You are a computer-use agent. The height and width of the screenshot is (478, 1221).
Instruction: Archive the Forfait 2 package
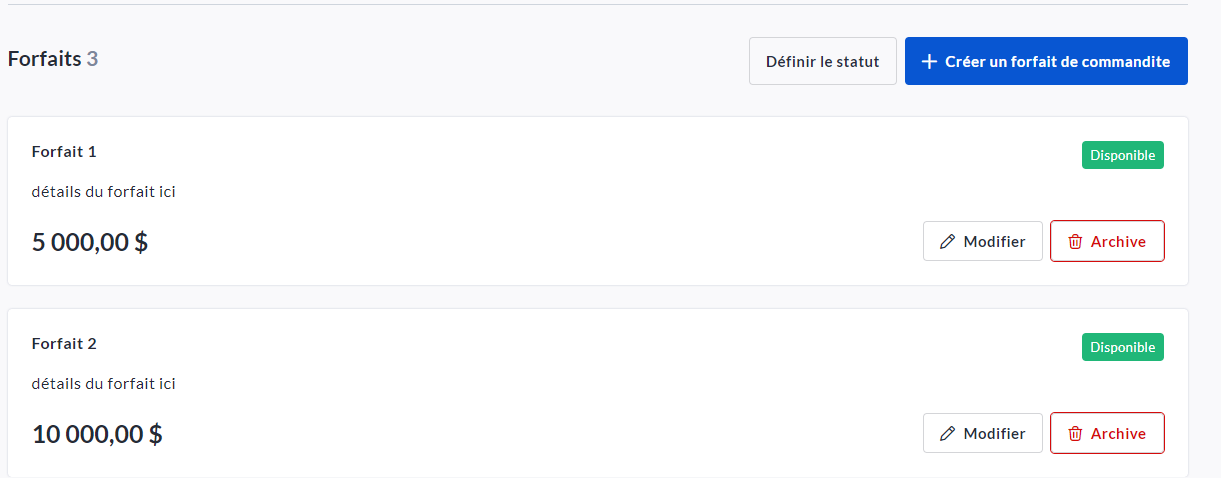(1107, 433)
